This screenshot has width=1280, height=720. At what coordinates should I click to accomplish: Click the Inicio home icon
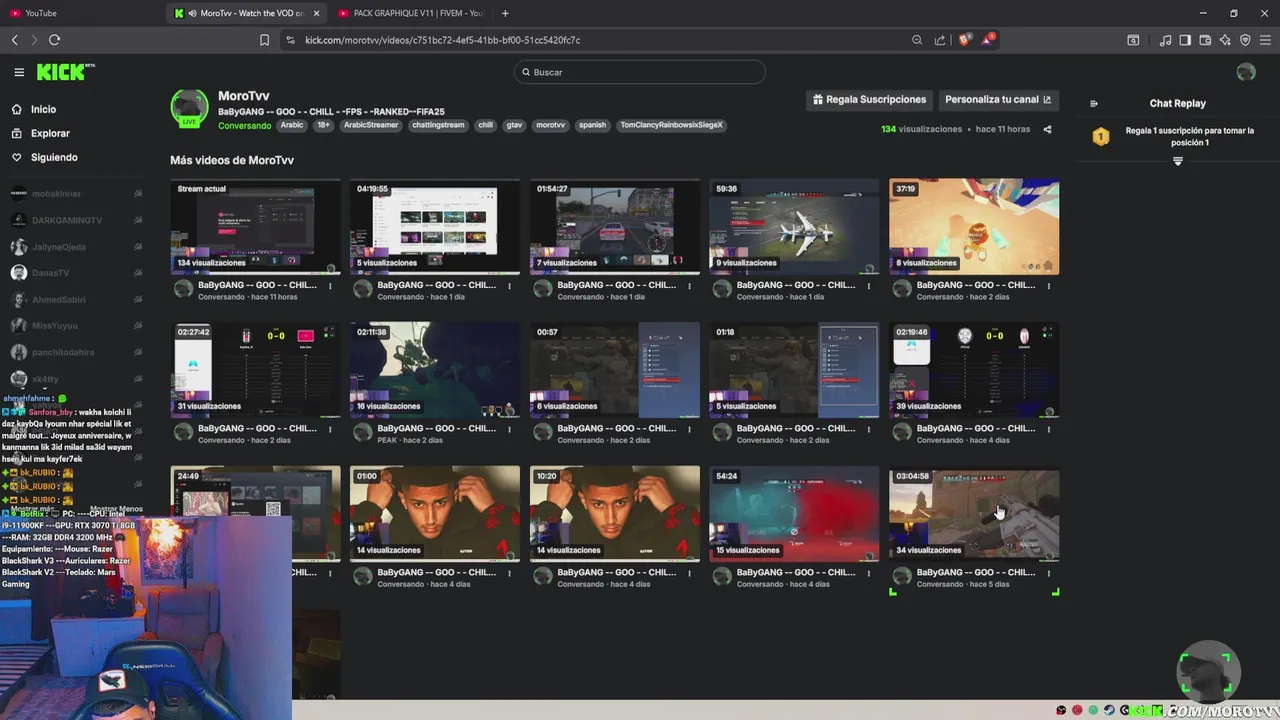pyautogui.click(x=17, y=109)
